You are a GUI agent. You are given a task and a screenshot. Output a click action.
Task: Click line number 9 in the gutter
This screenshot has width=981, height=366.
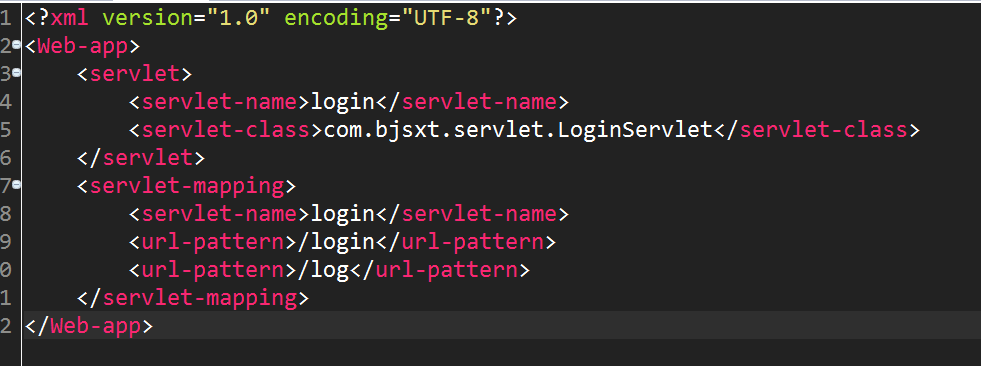6,242
